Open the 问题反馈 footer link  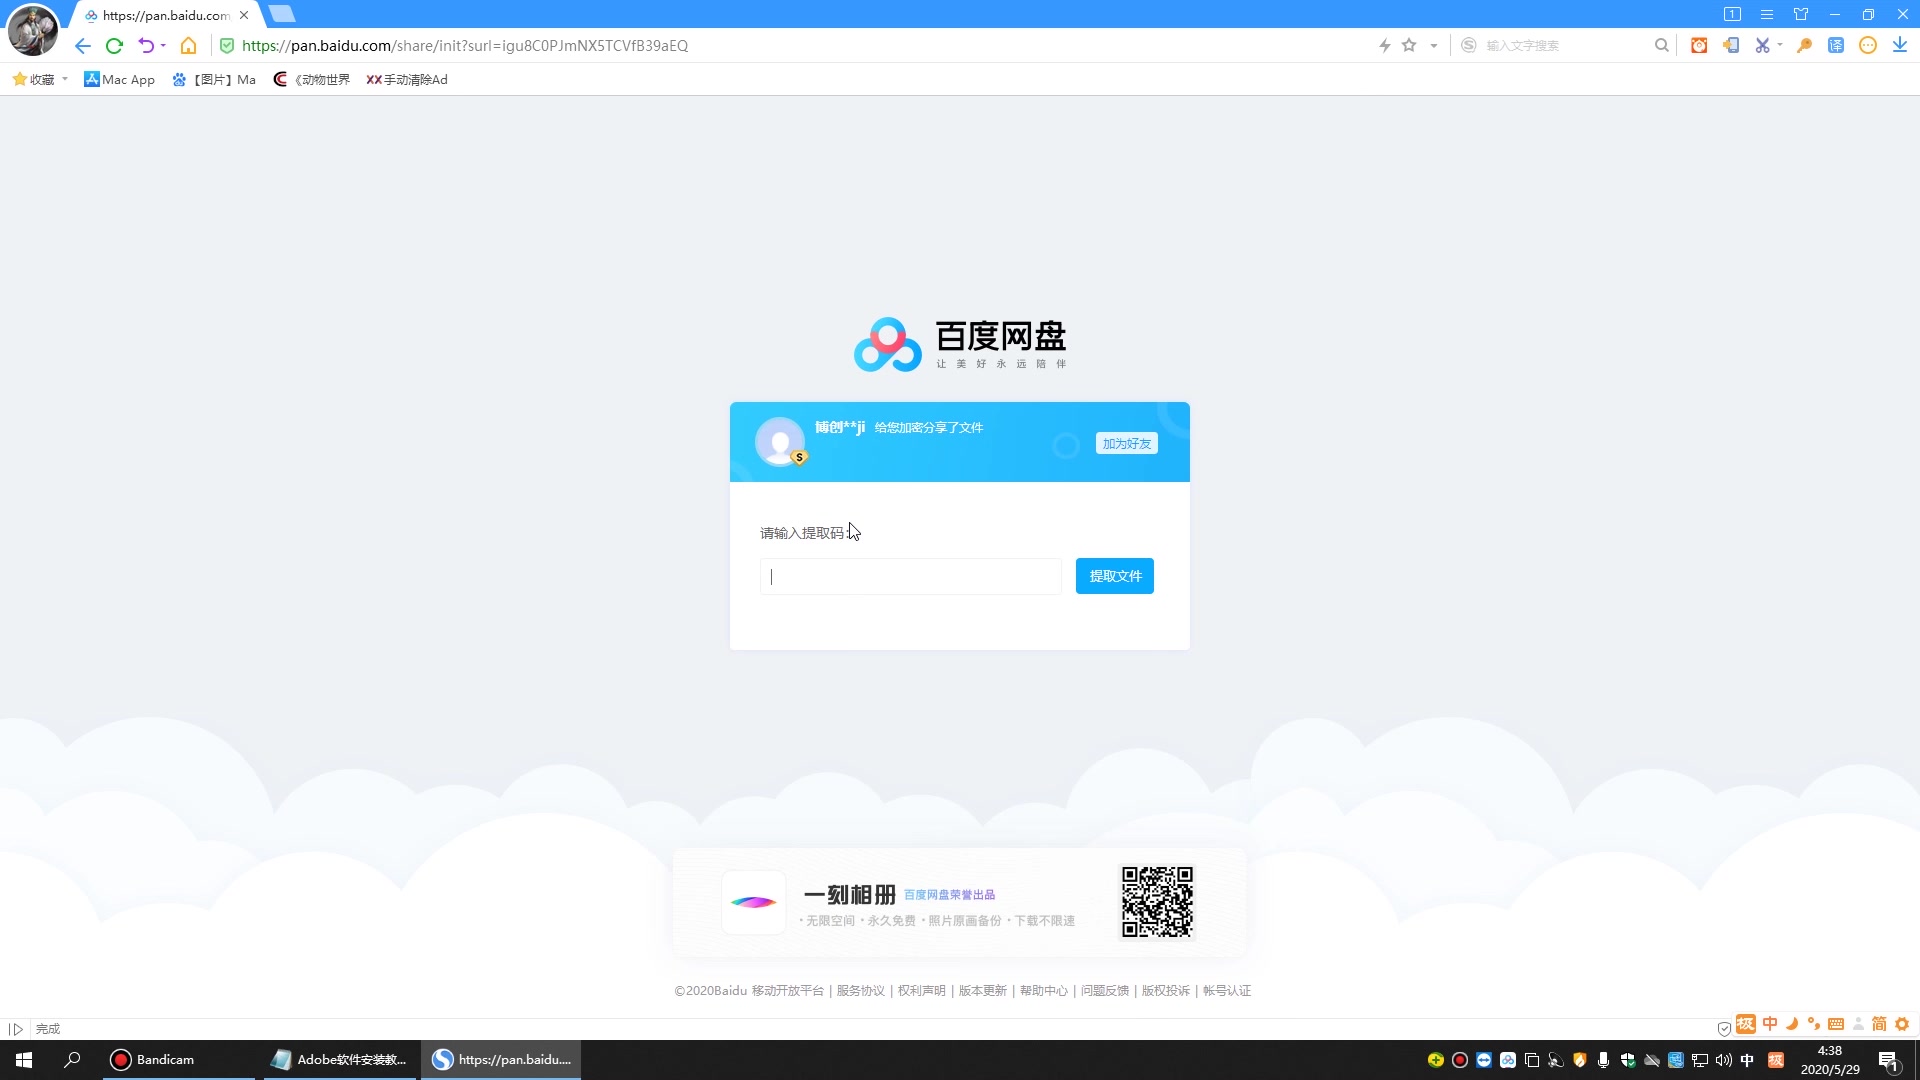1105,991
